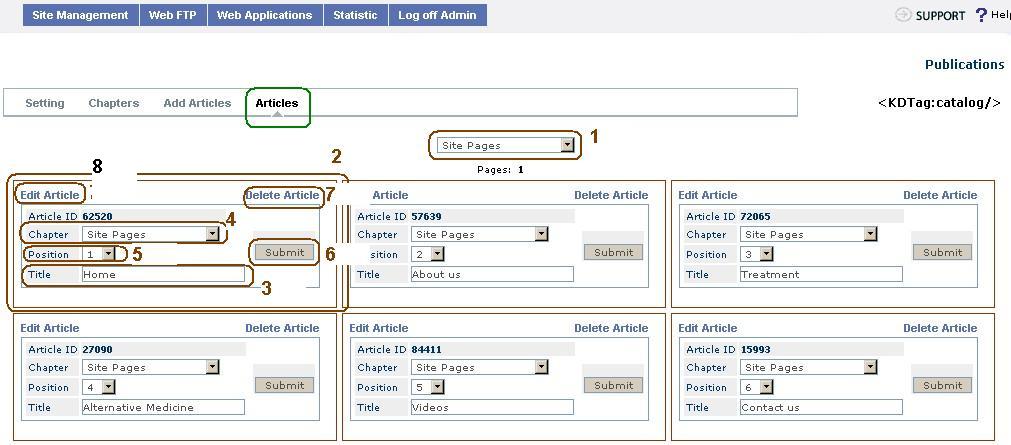Open the Site Management menu
This screenshot has height=445, width=1011.
pyautogui.click(x=80, y=15)
